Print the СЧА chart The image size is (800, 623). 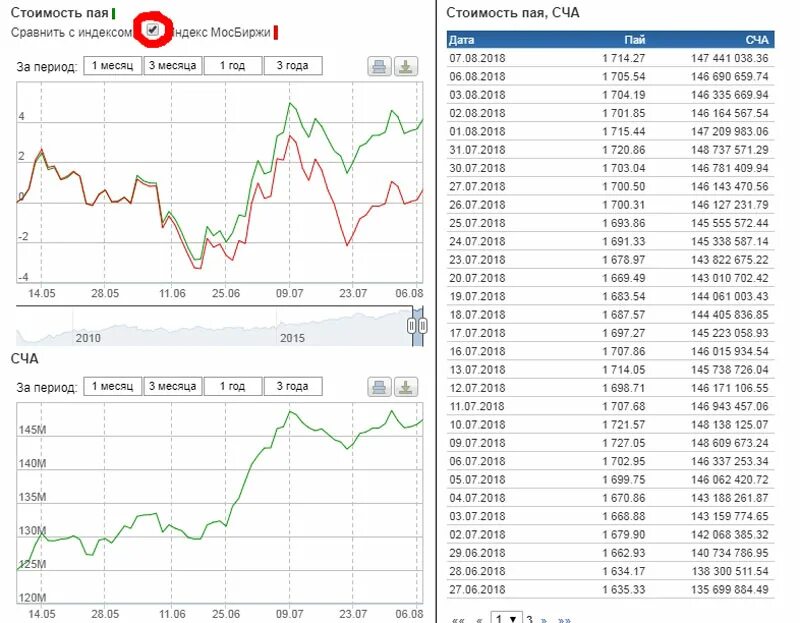click(379, 387)
